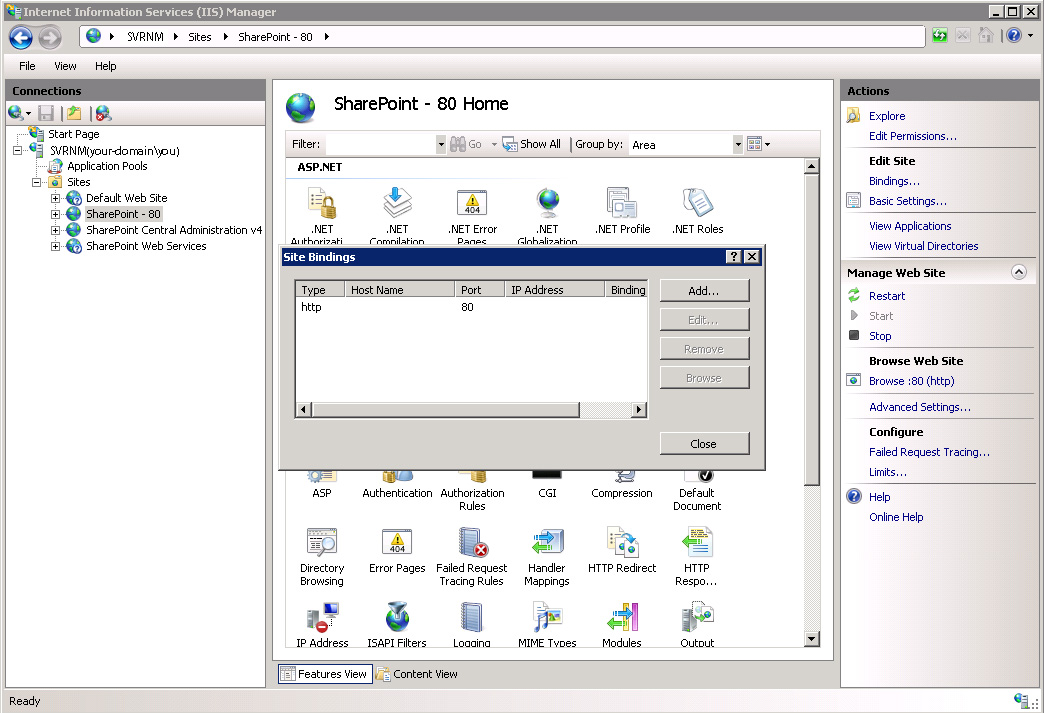Click the up folder icon in Connections toolbar

[x=74, y=113]
